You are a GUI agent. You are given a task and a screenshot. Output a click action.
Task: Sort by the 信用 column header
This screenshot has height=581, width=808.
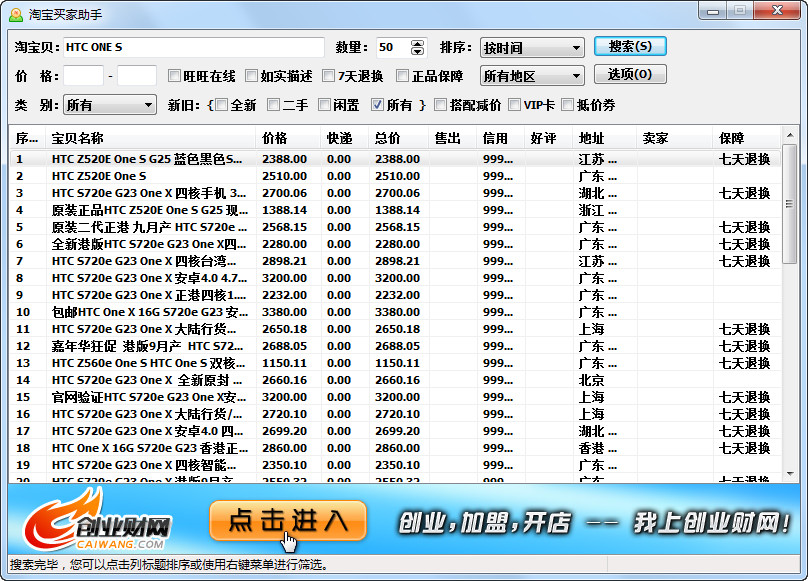(501, 138)
